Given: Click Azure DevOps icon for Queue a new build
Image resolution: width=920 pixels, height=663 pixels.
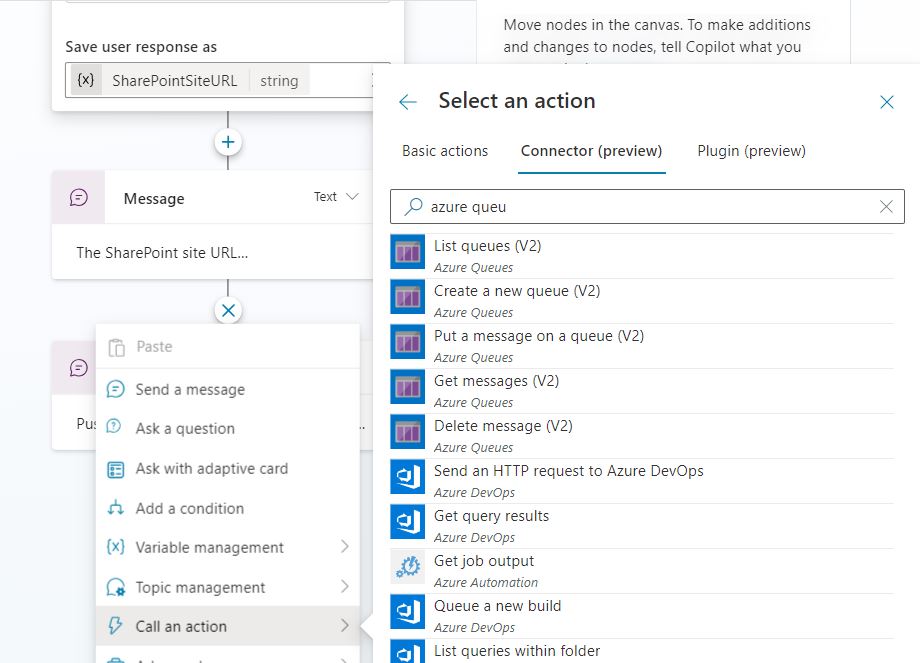Looking at the screenshot, I should tap(408, 612).
